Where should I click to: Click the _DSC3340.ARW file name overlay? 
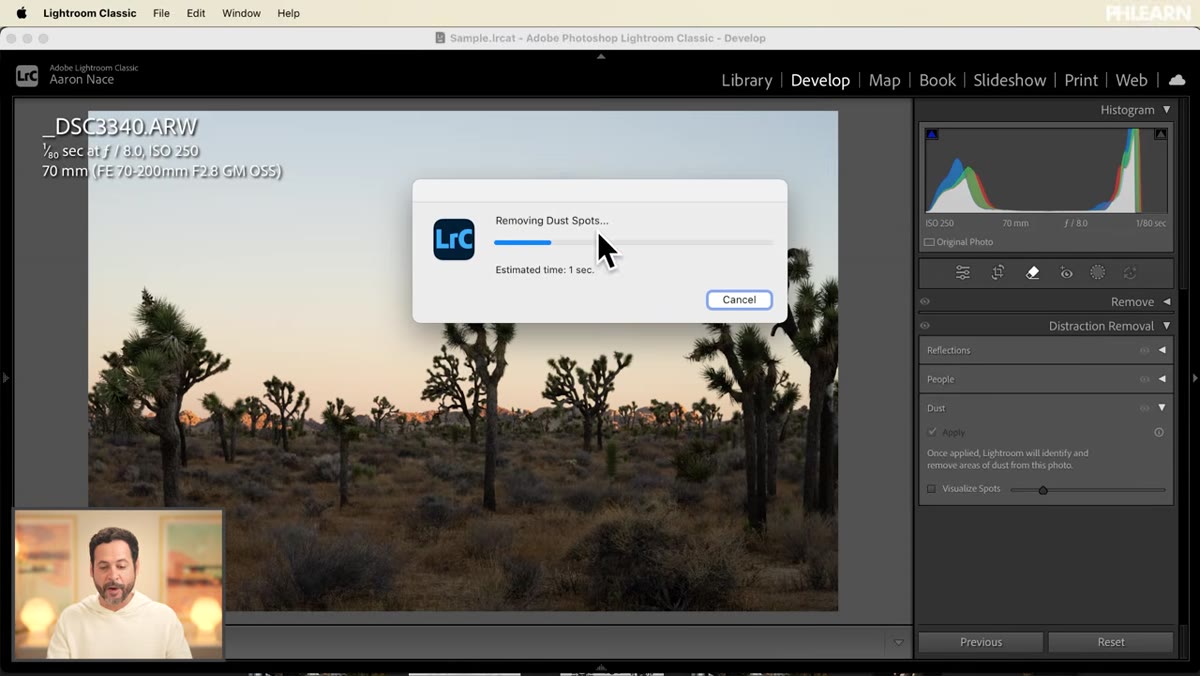pyautogui.click(x=120, y=127)
